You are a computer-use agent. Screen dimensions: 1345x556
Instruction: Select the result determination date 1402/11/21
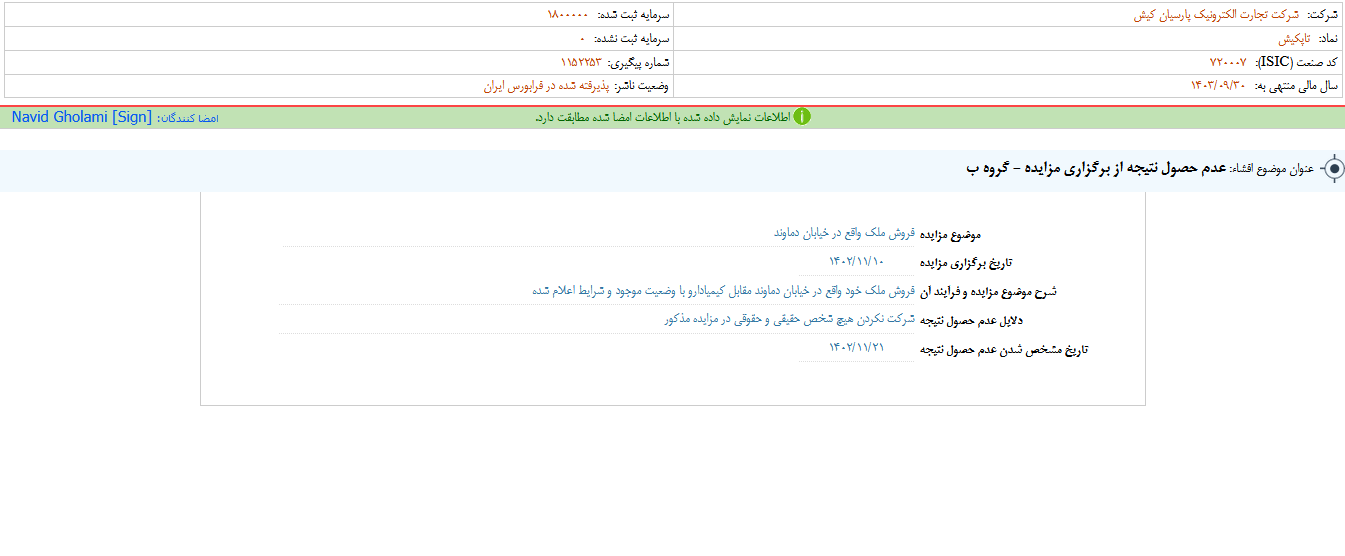857,348
